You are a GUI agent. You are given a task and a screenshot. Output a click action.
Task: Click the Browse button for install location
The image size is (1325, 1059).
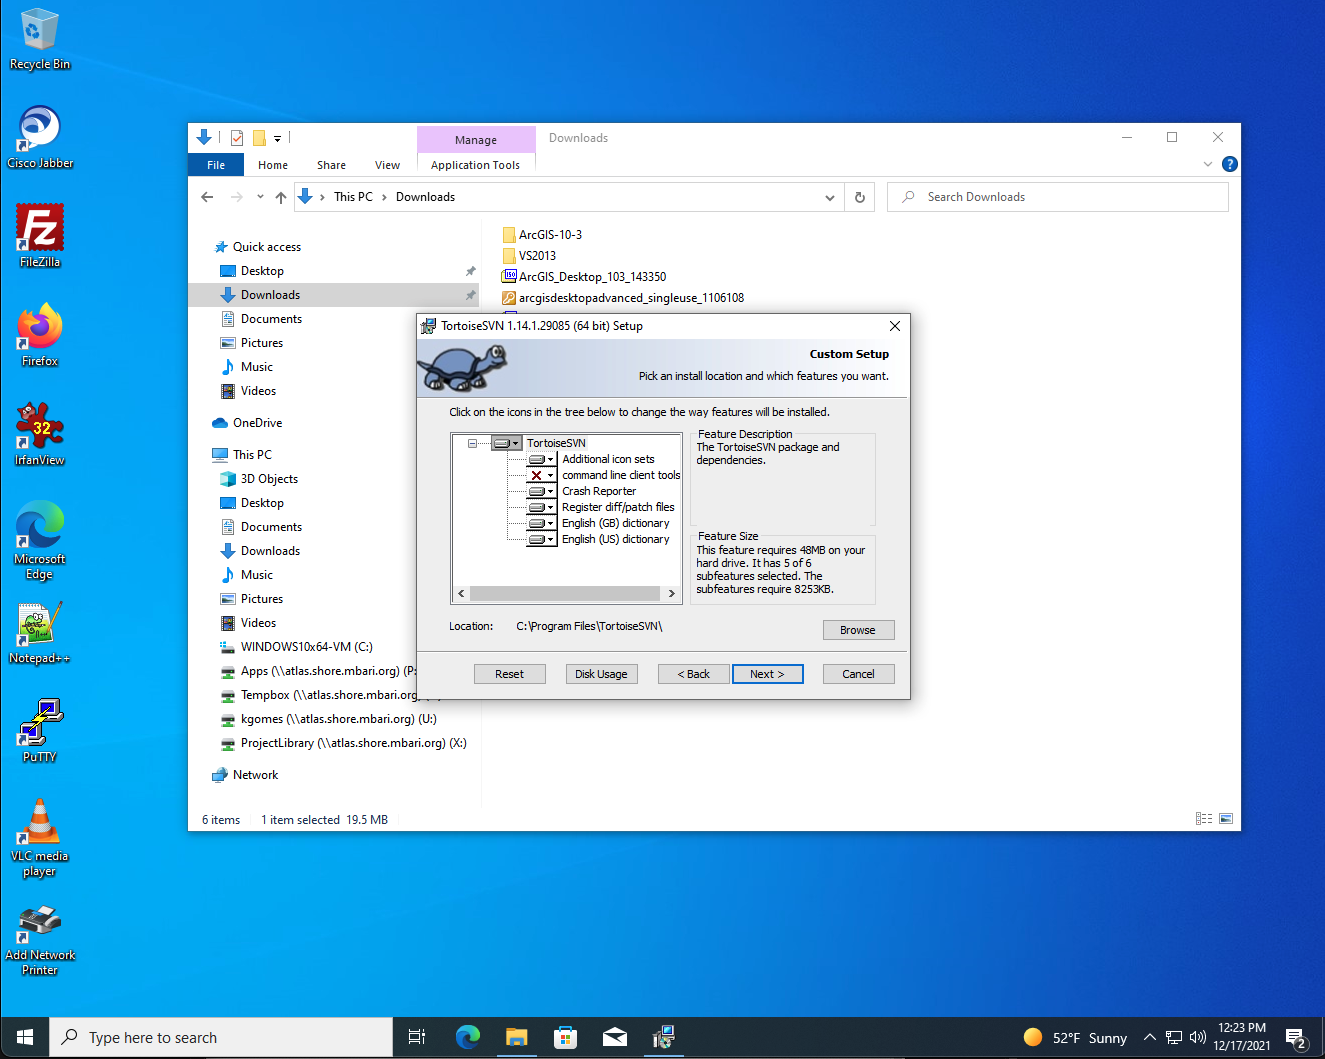coord(858,630)
